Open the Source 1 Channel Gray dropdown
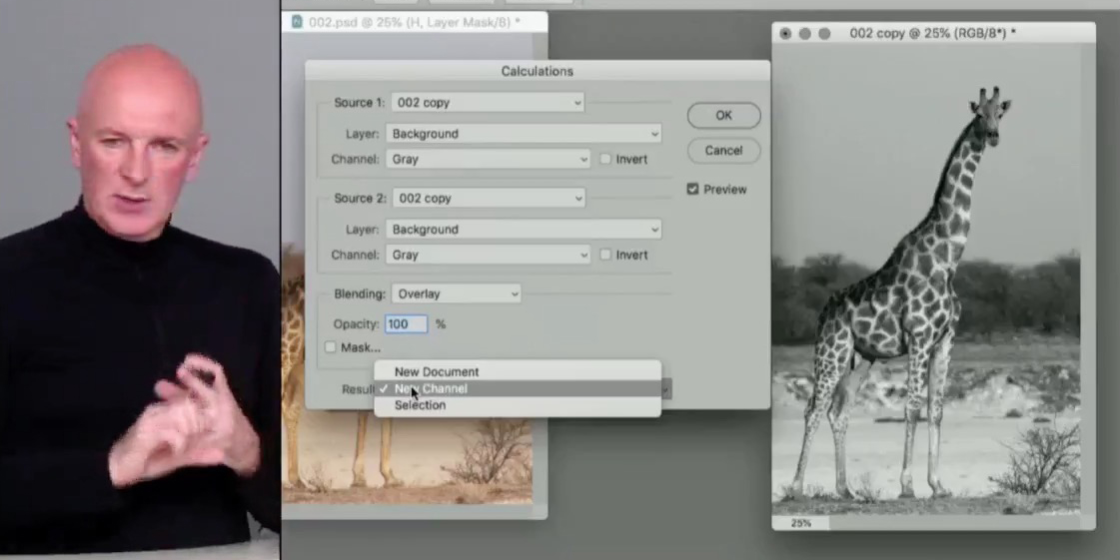The image size is (1120, 560). click(488, 159)
